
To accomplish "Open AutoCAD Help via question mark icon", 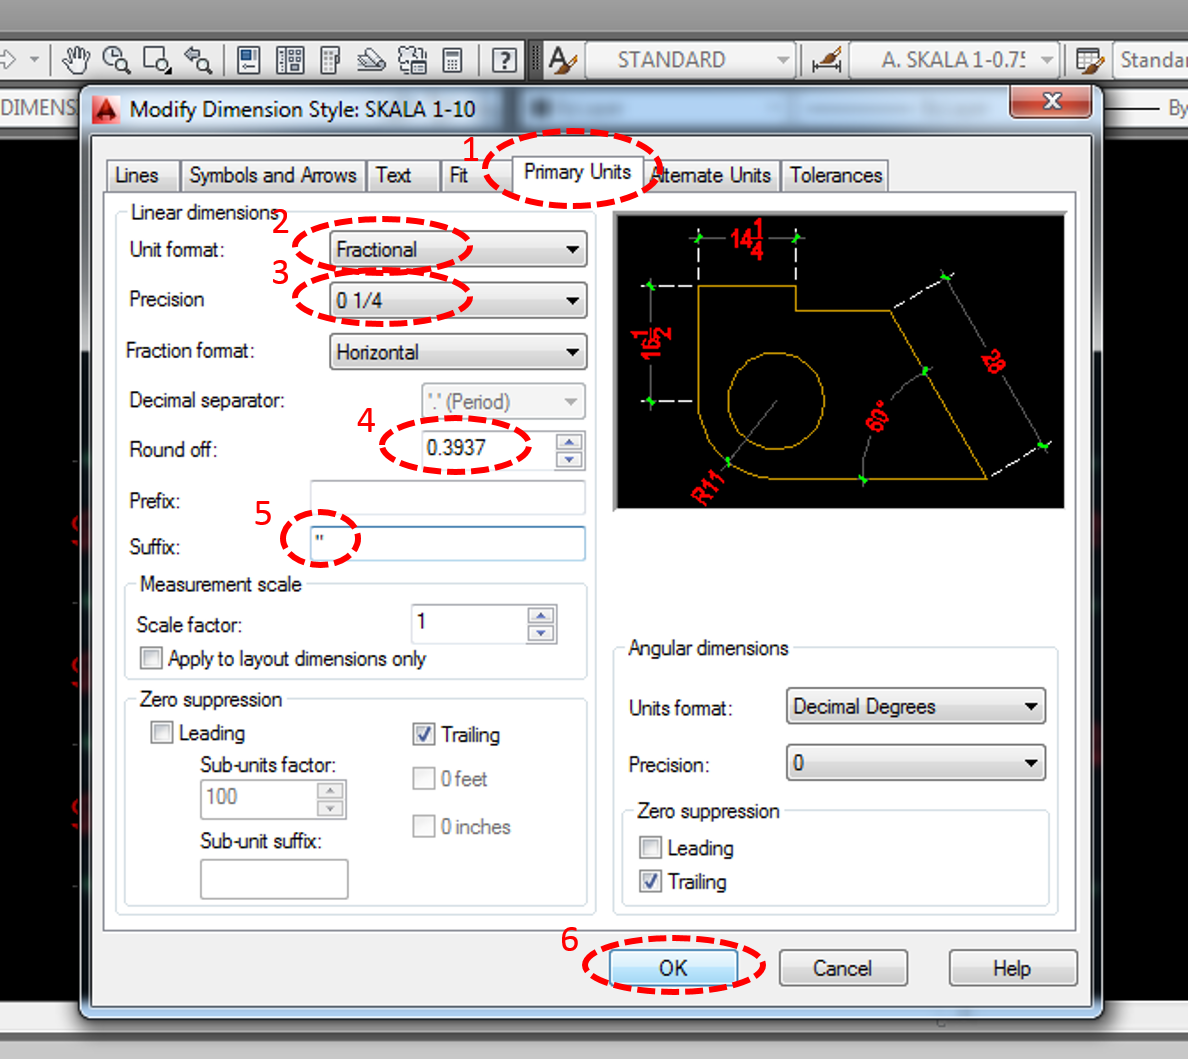I will (503, 60).
